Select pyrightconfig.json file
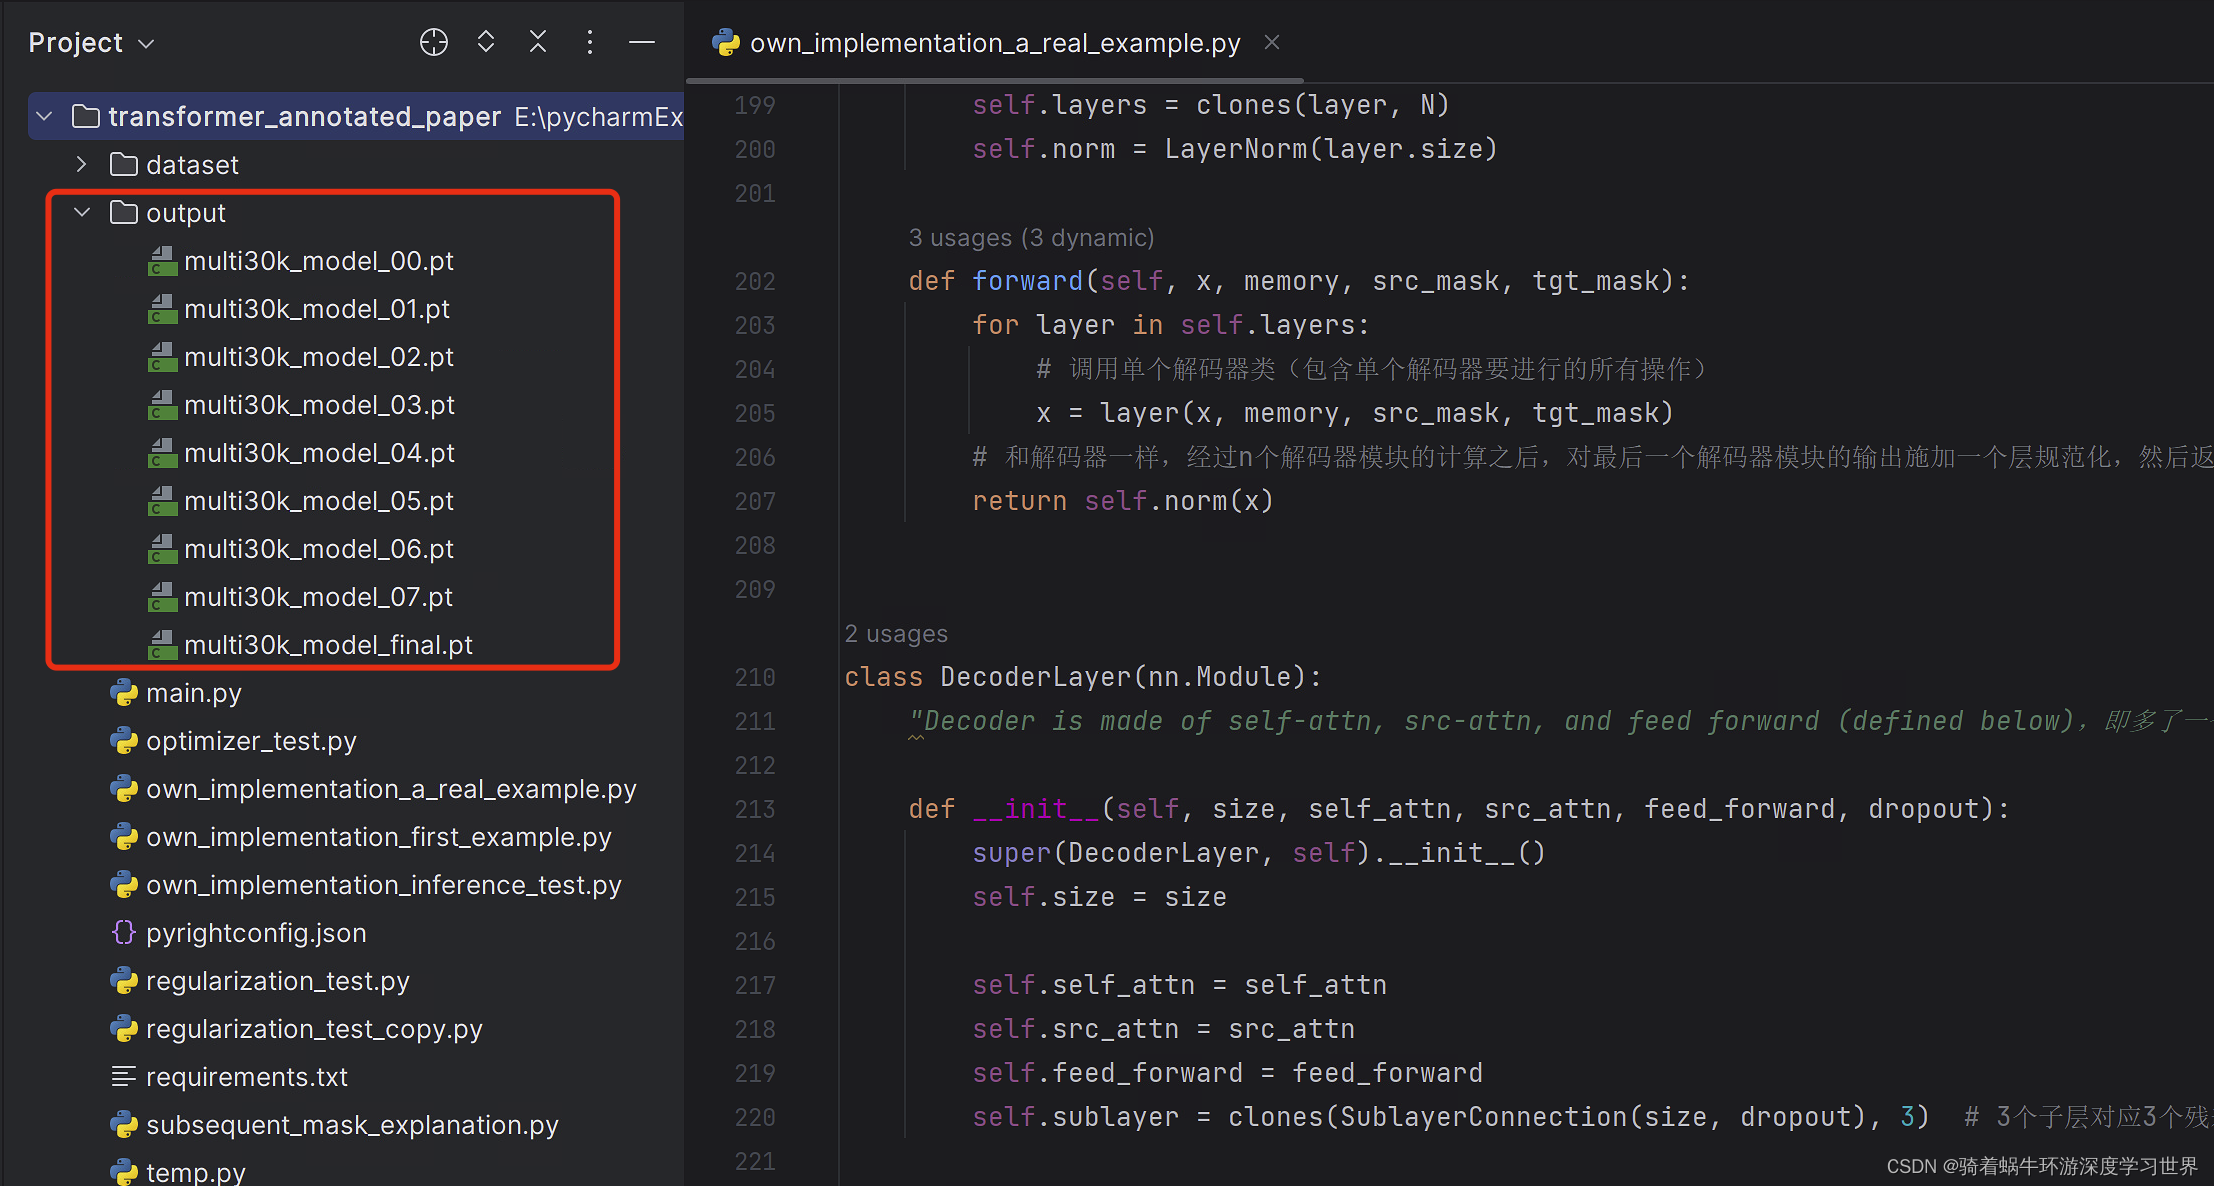 256,933
